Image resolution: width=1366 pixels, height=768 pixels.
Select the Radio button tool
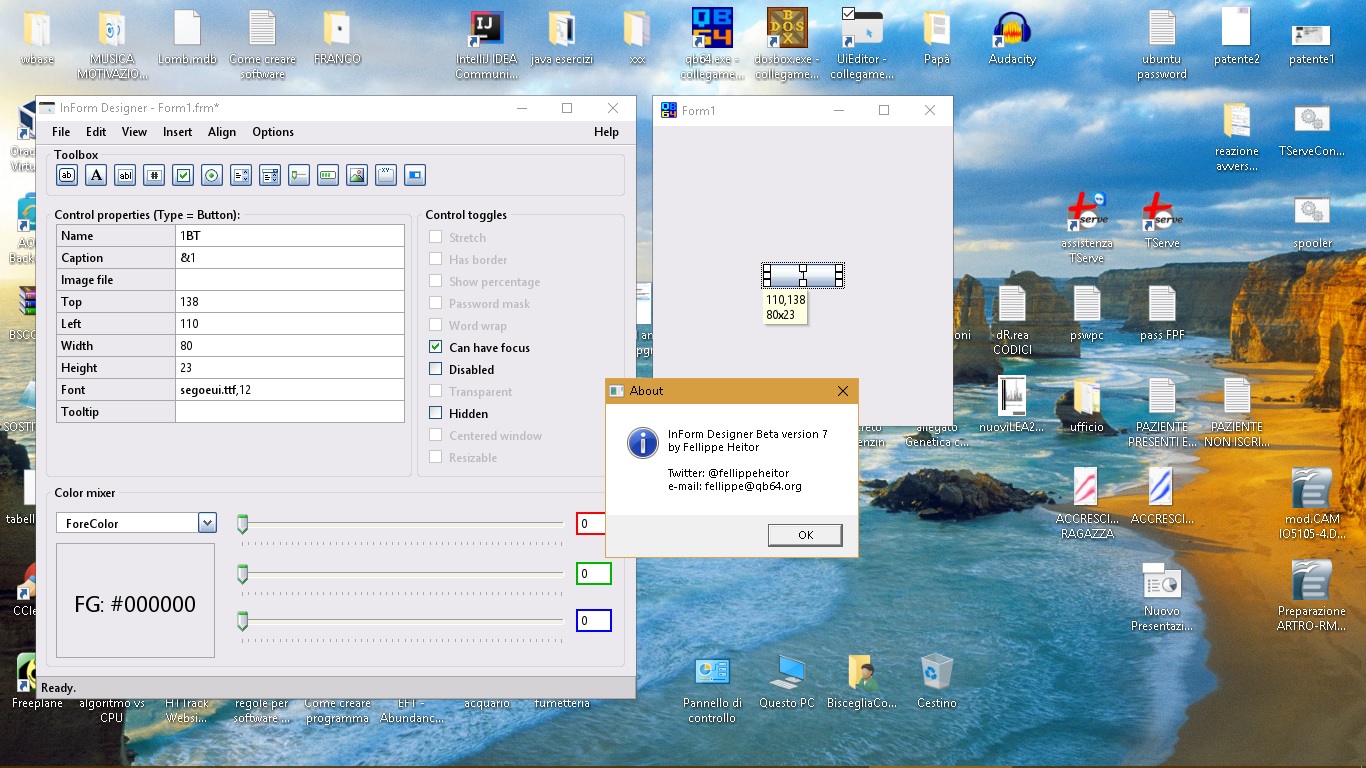tap(212, 176)
